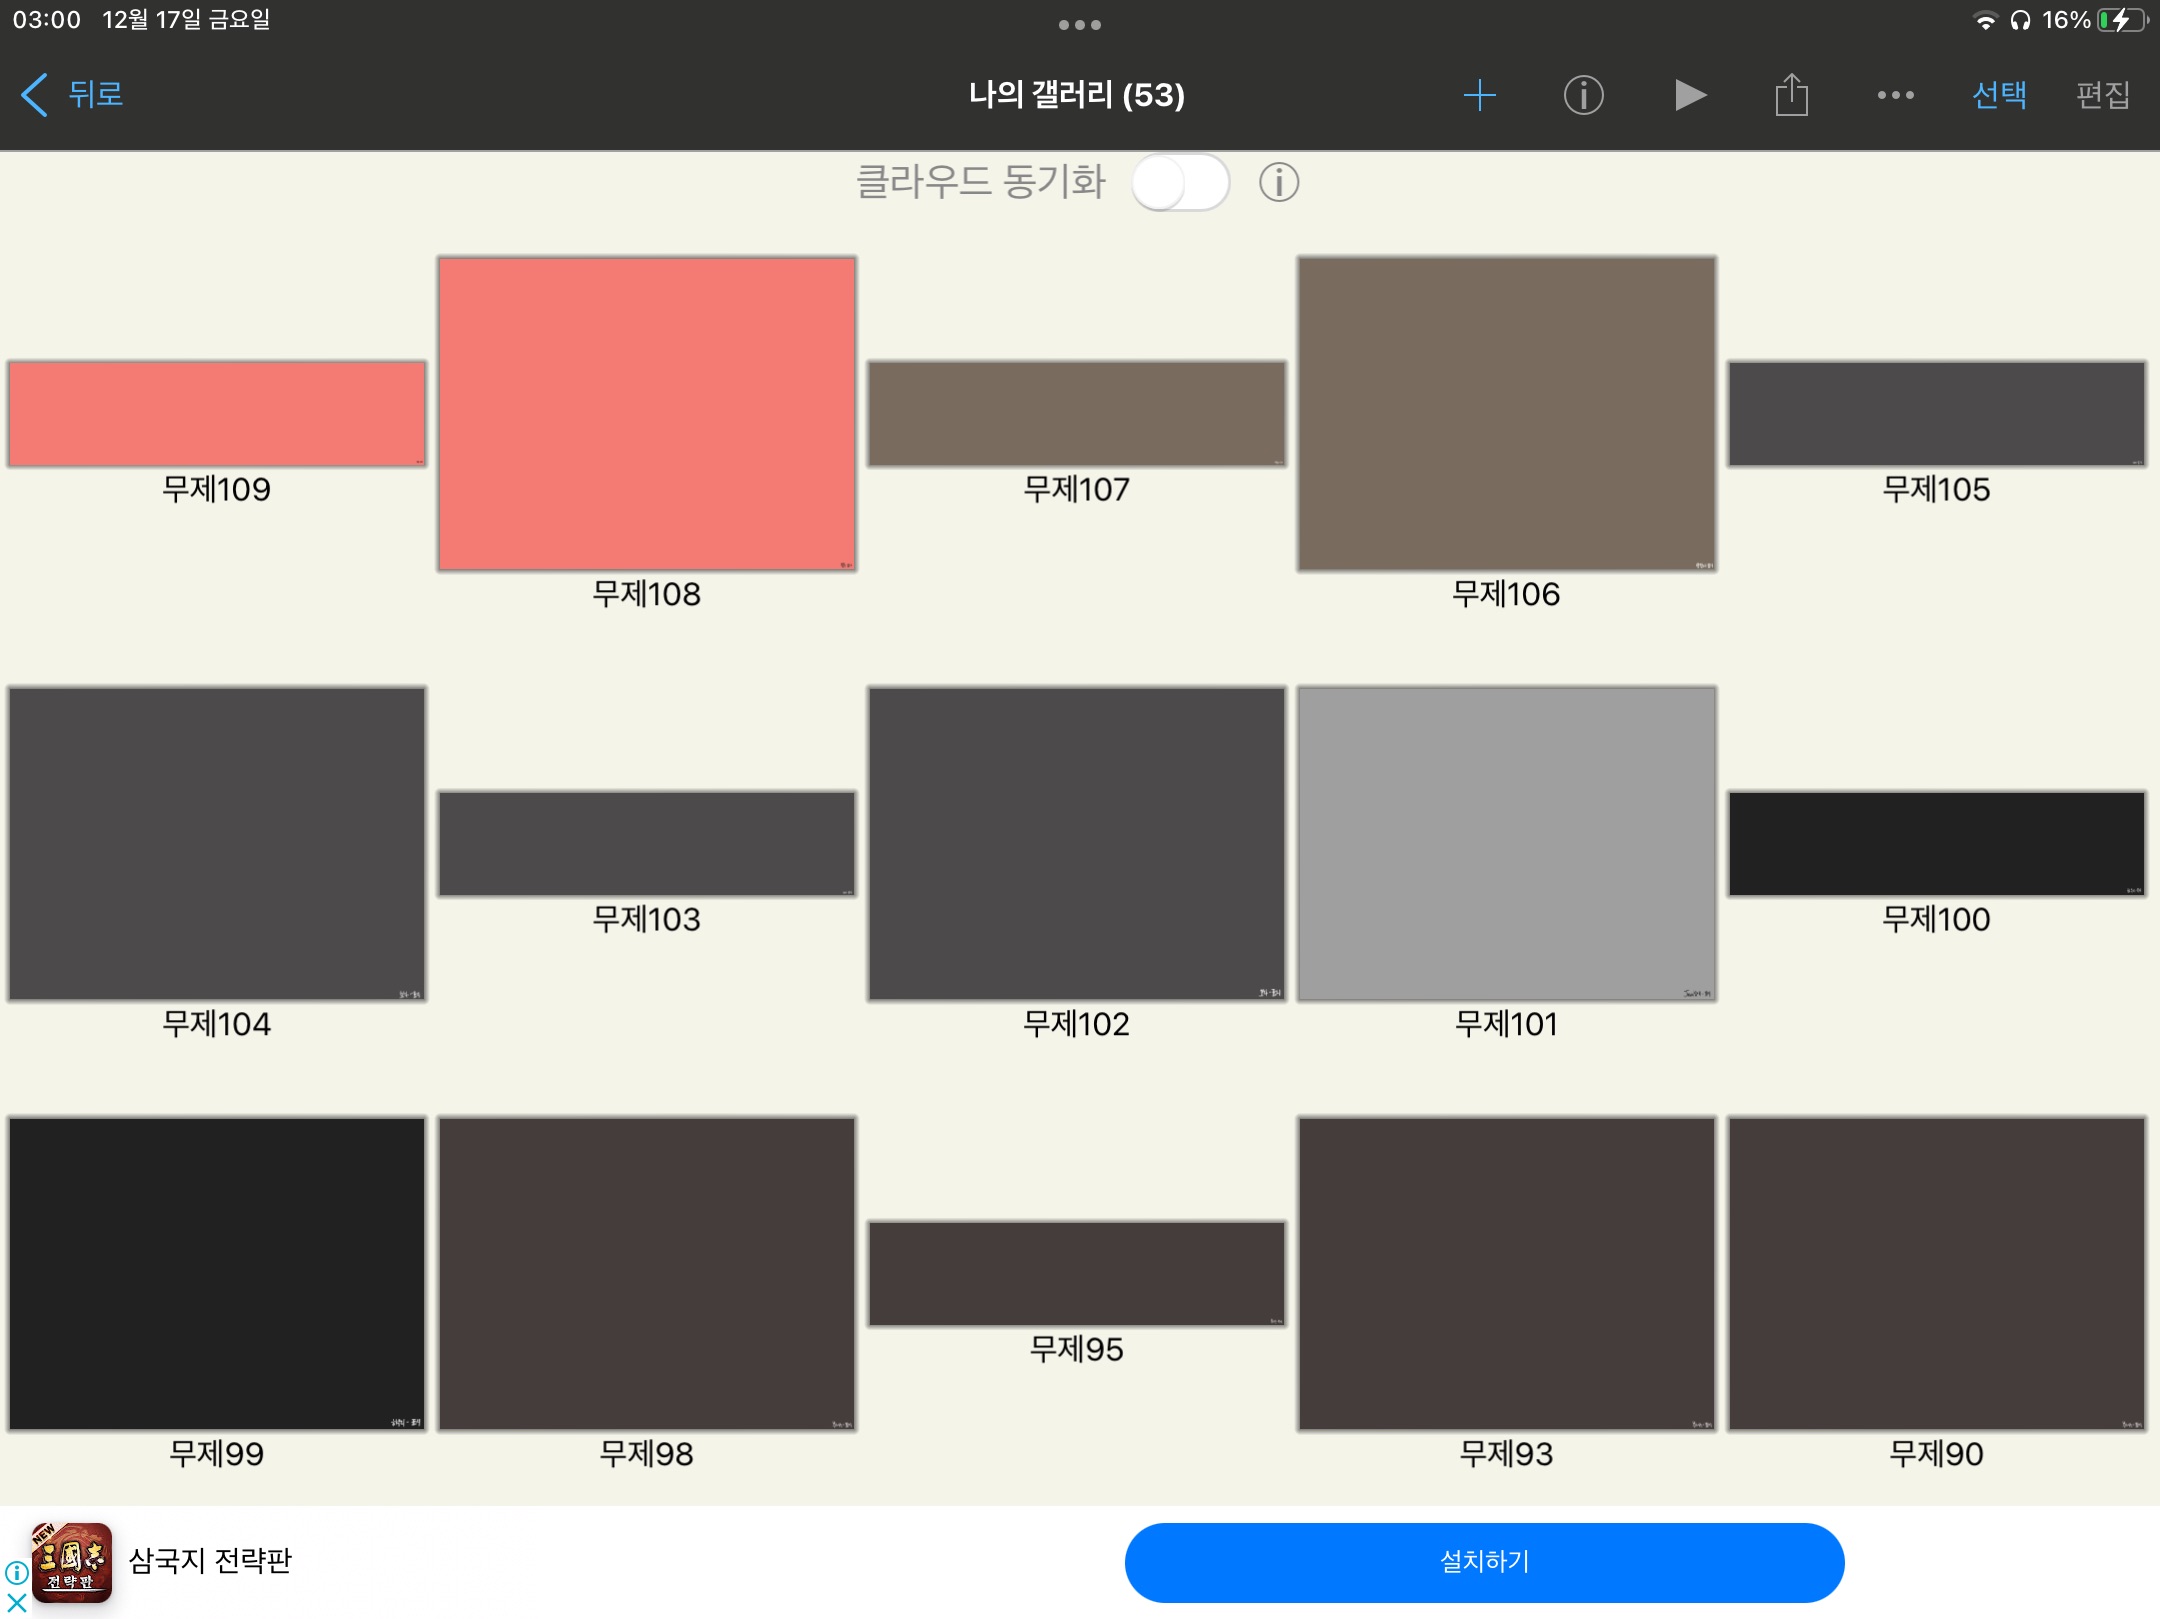The image size is (2160, 1619).
Task: Open the three-dot more options menu
Action: [x=1895, y=95]
